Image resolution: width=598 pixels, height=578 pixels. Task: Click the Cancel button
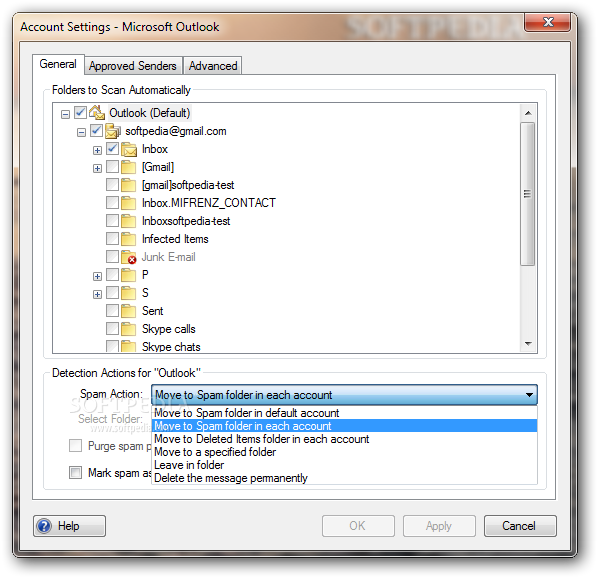(x=520, y=526)
